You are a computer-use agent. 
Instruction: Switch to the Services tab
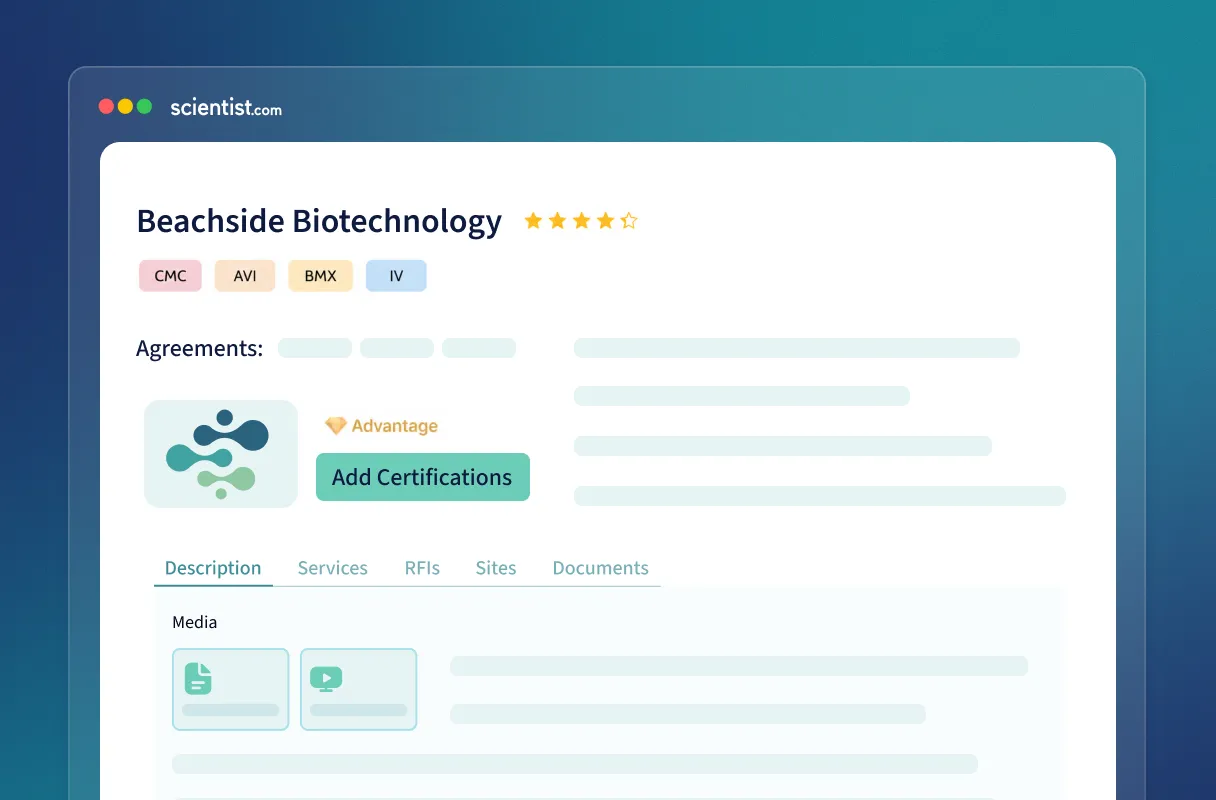[333, 568]
